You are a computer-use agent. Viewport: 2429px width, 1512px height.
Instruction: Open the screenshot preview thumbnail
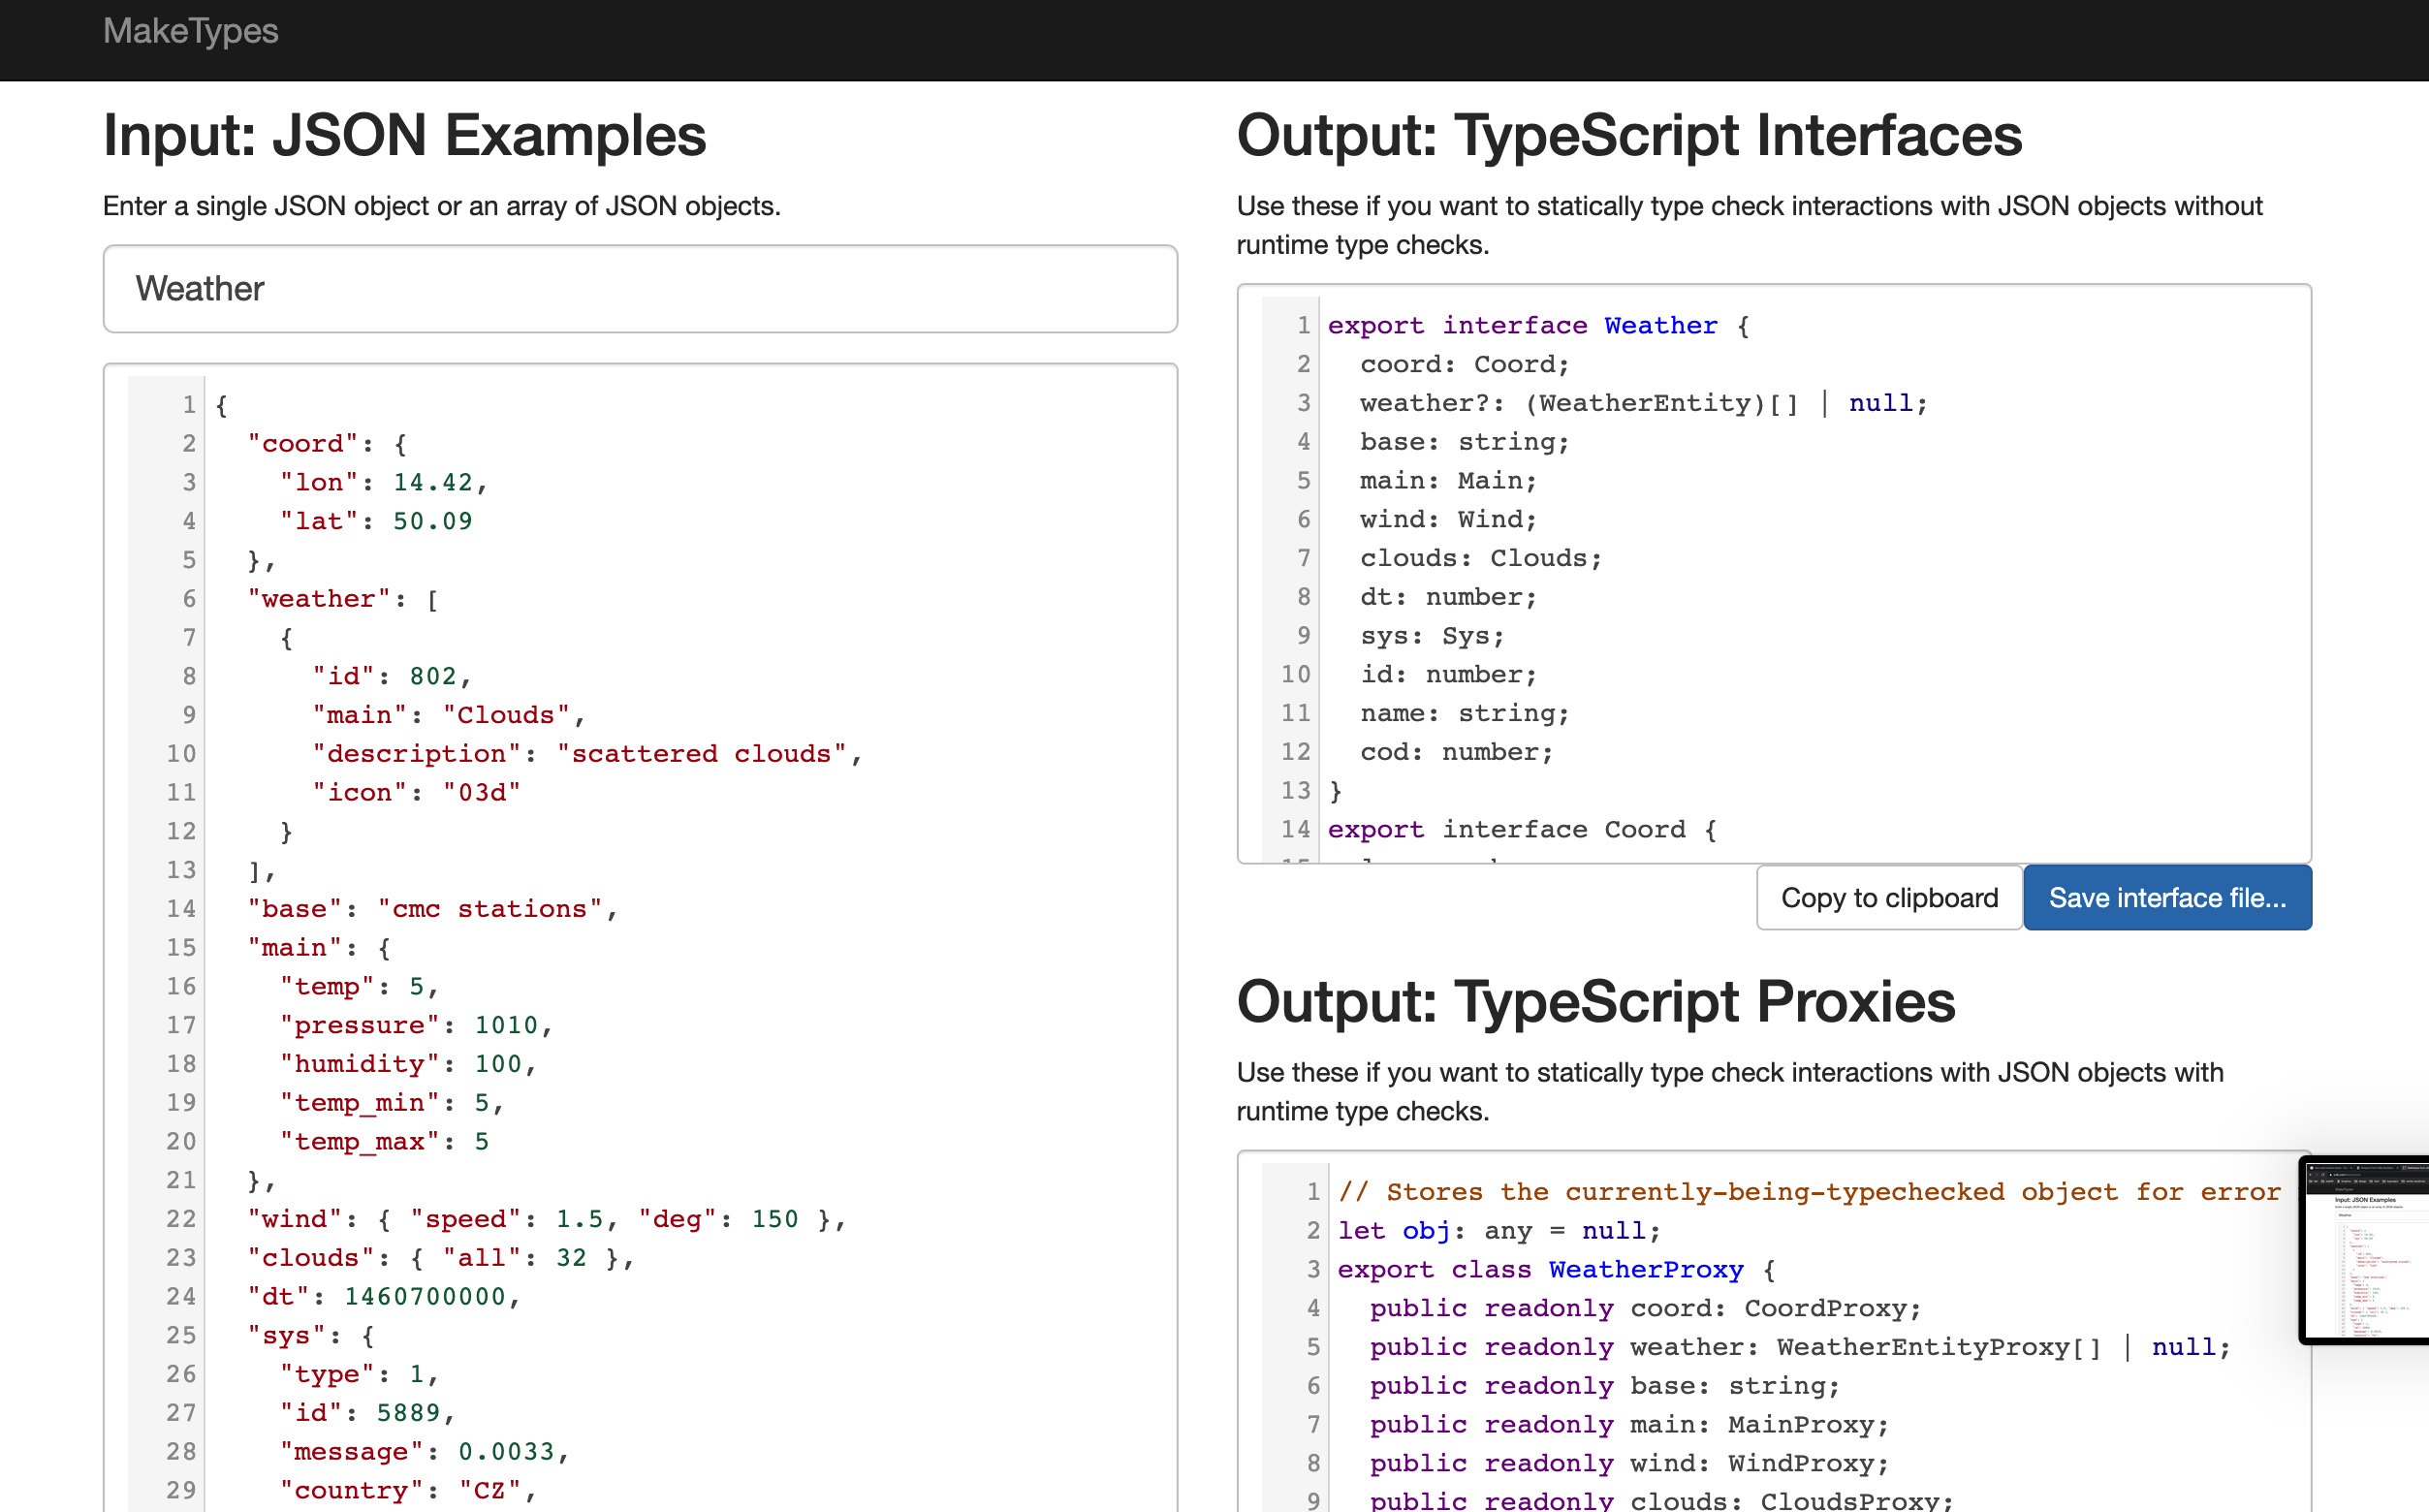click(x=2366, y=1250)
